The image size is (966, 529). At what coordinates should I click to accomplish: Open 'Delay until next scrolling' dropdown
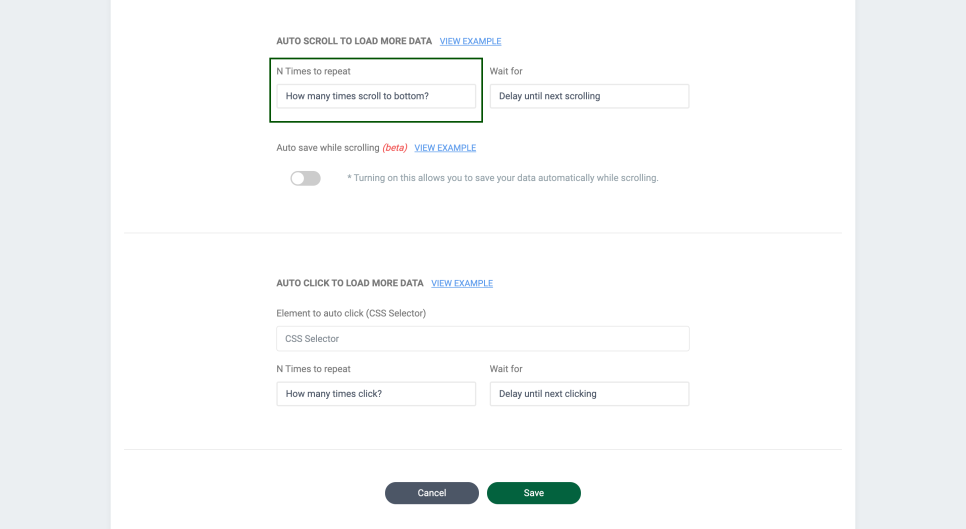click(x=589, y=96)
